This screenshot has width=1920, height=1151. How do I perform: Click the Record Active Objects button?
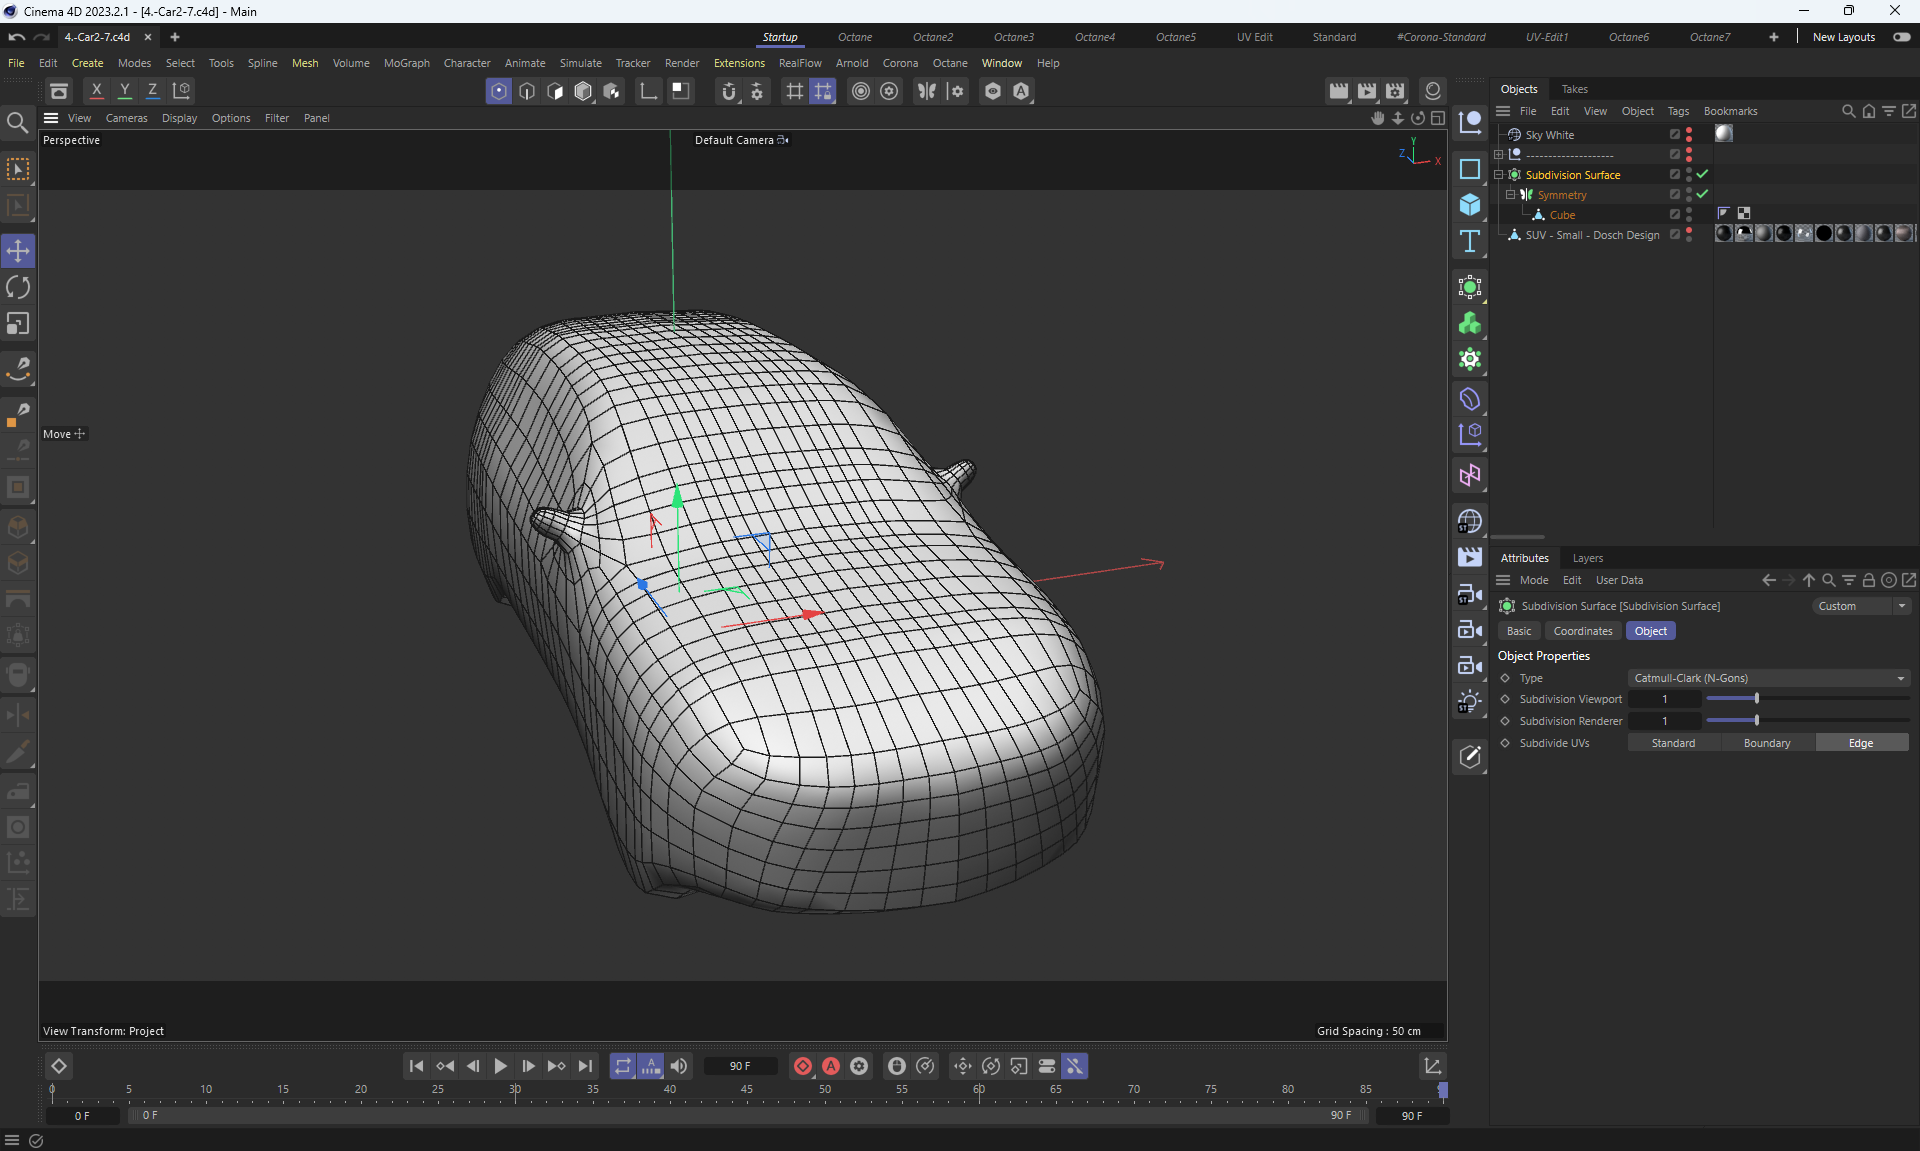tap(803, 1066)
